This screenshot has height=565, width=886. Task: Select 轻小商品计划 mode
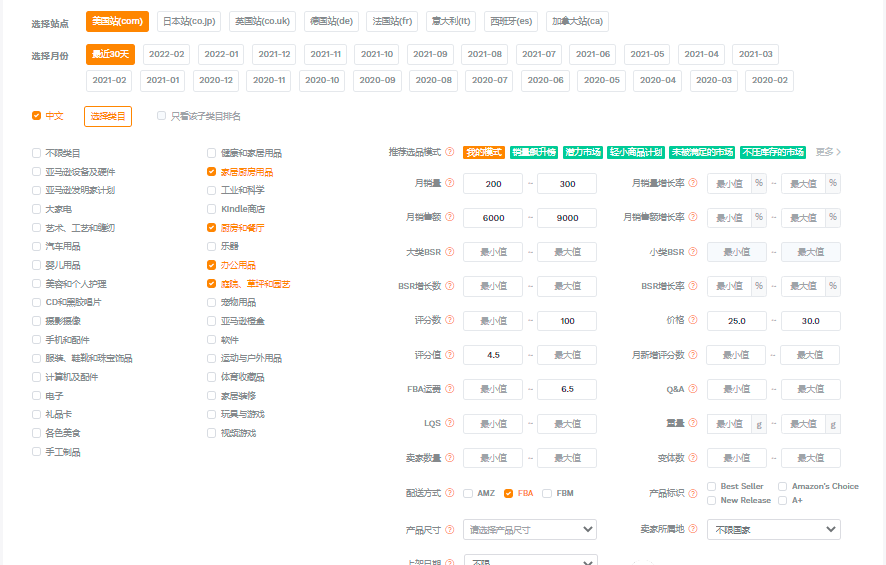point(636,152)
